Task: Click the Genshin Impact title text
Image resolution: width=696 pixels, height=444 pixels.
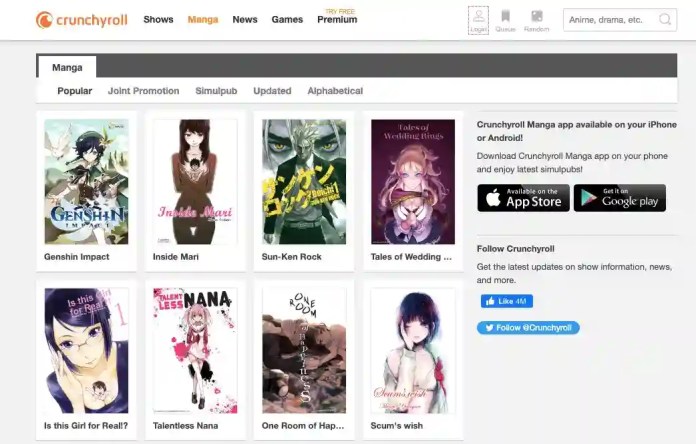Action: pos(76,257)
